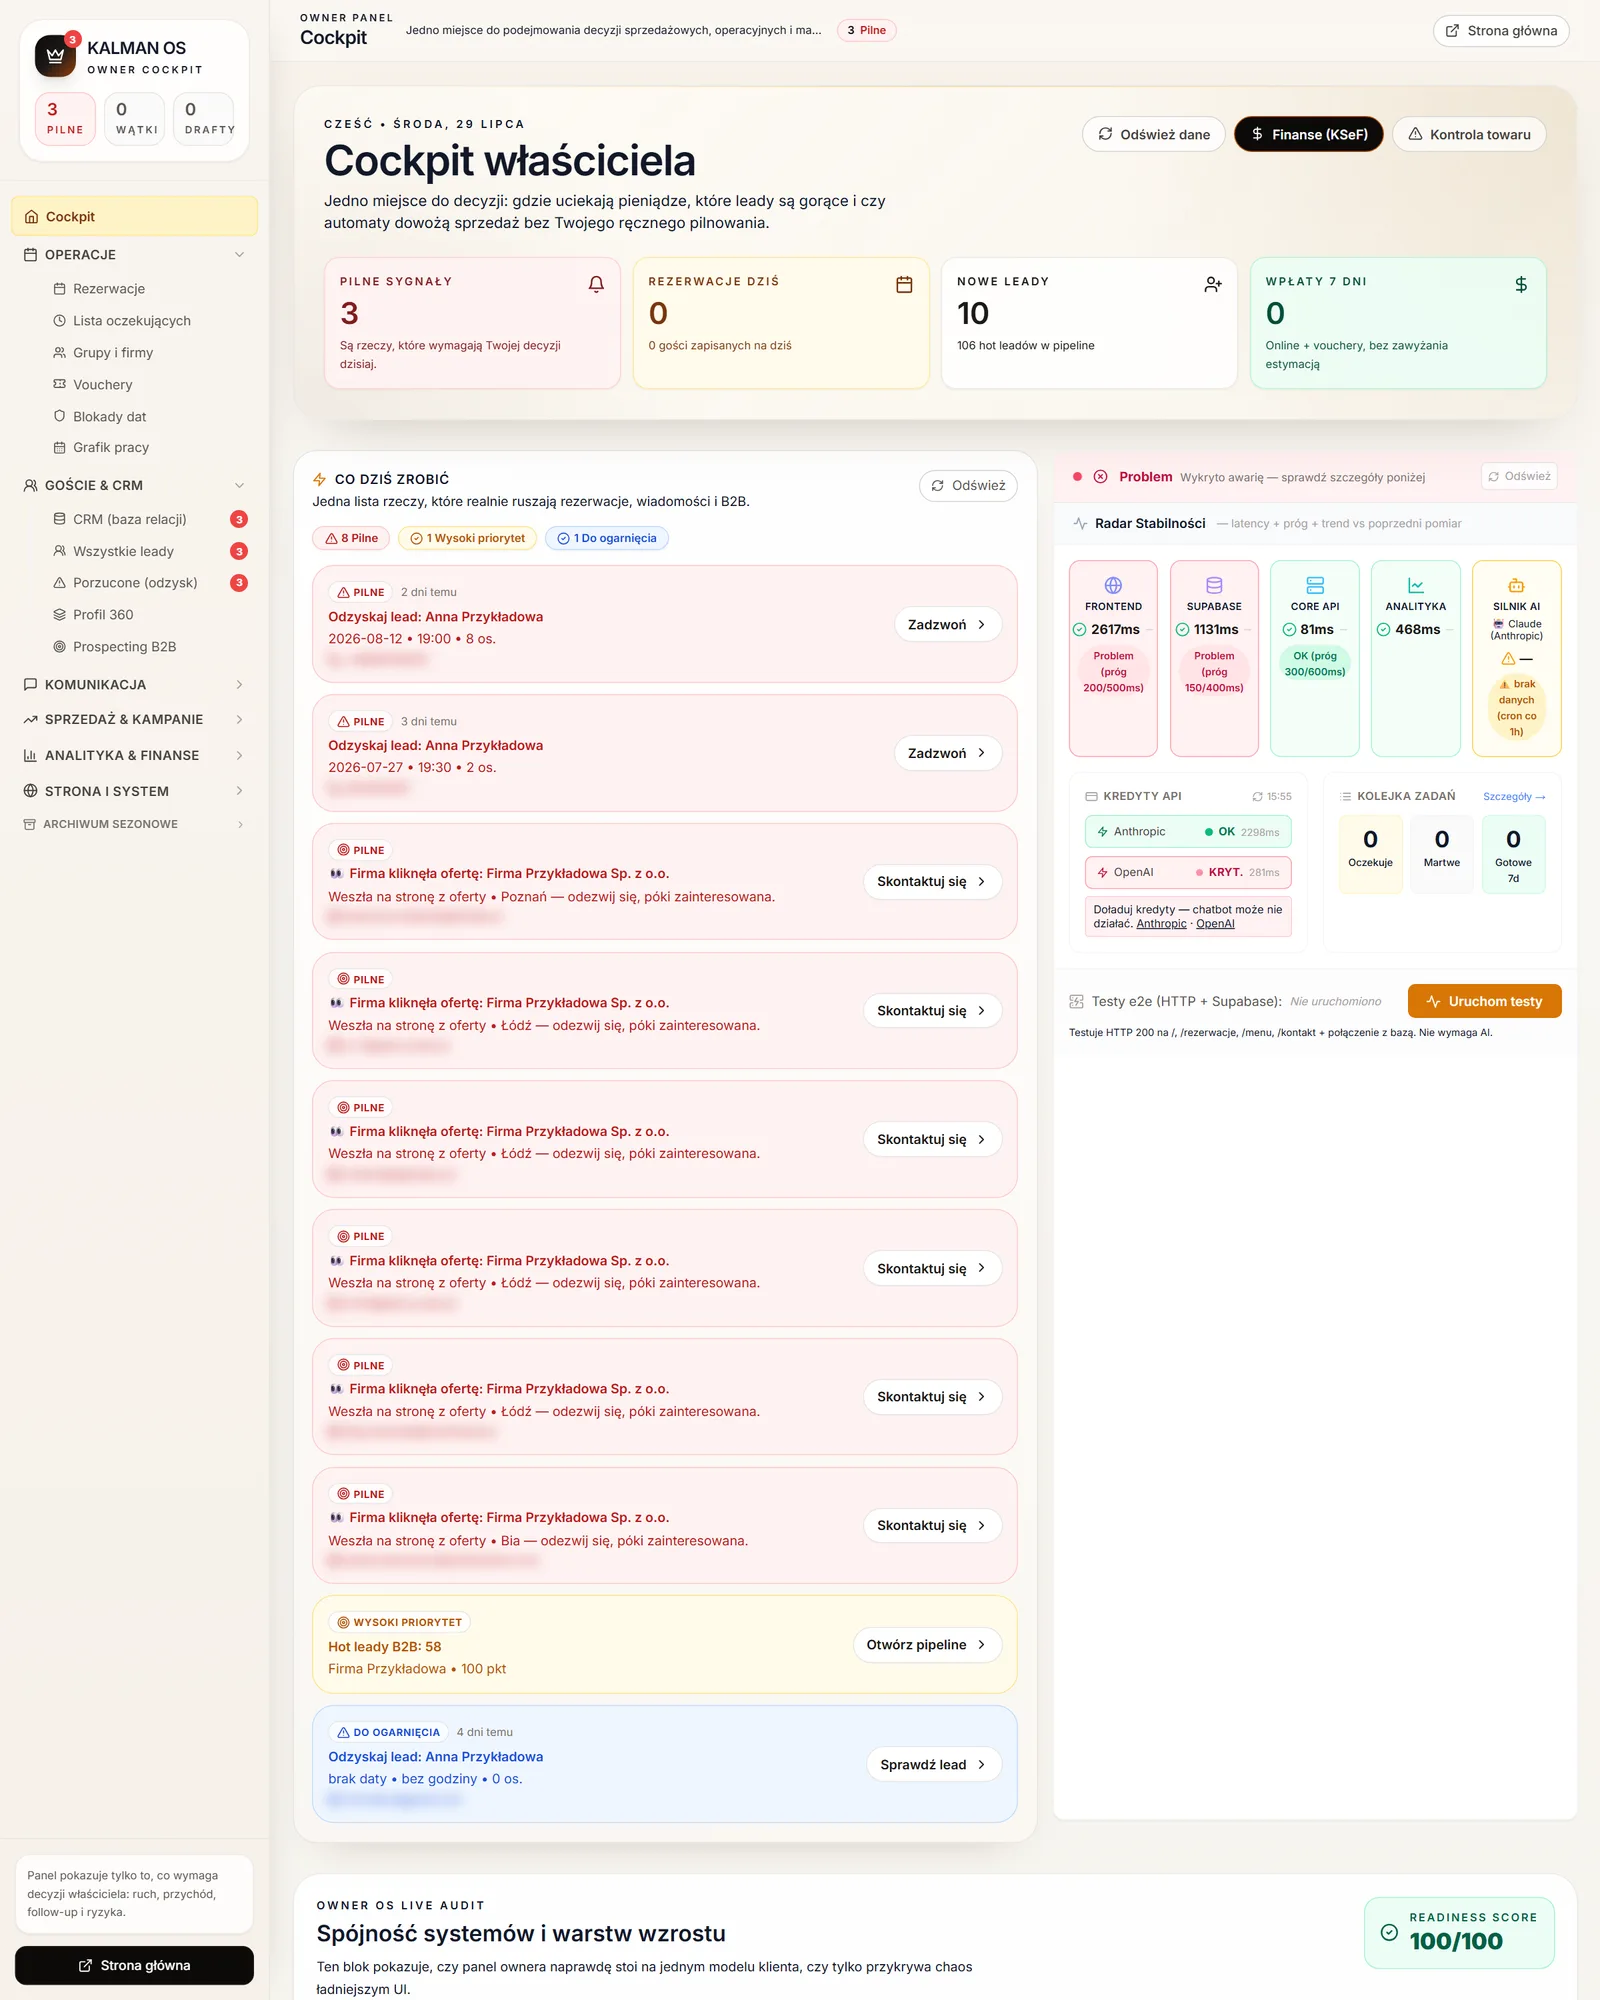Click the Readiness Score 100/100 card
1600x2000 pixels.
(x=1459, y=1932)
